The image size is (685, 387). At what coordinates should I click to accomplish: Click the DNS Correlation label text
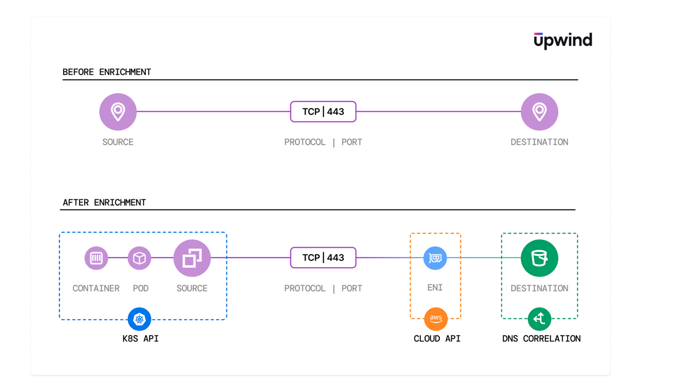click(541, 339)
